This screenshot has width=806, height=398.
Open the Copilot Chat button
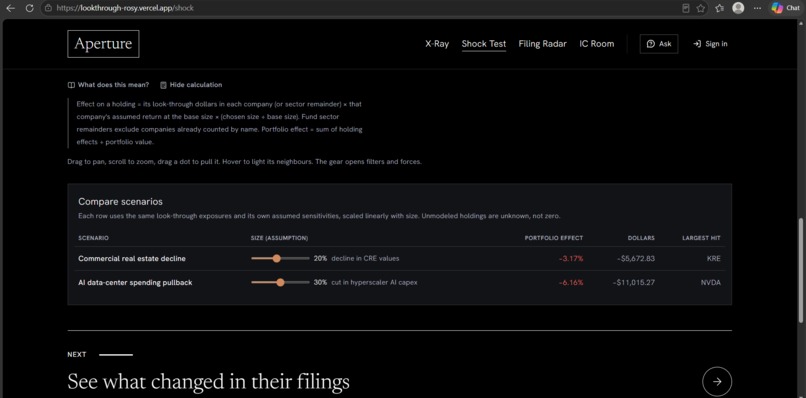pyautogui.click(x=785, y=8)
